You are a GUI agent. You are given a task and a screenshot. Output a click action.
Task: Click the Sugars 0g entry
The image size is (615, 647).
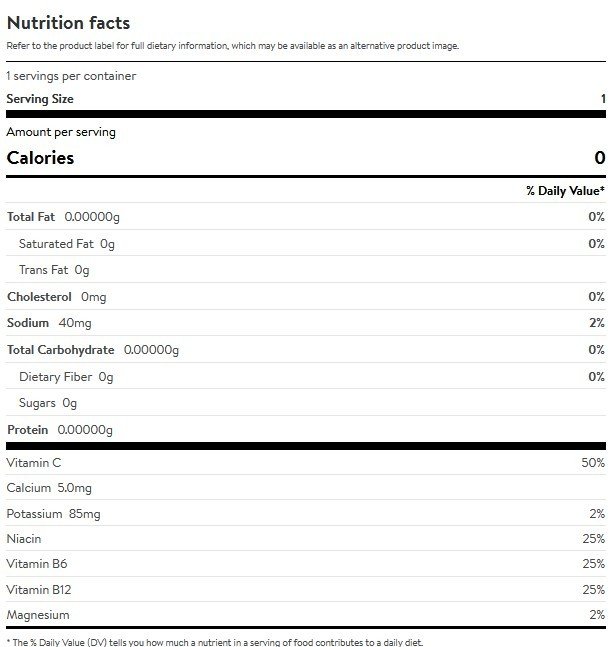coord(48,403)
